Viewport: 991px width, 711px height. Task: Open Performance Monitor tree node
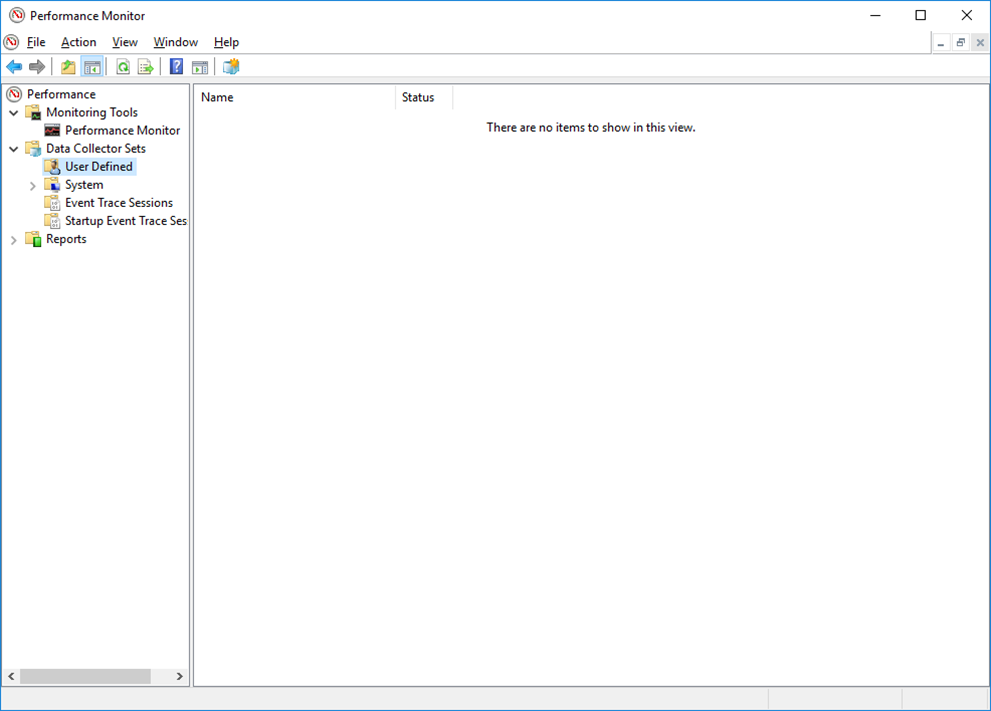tap(123, 130)
